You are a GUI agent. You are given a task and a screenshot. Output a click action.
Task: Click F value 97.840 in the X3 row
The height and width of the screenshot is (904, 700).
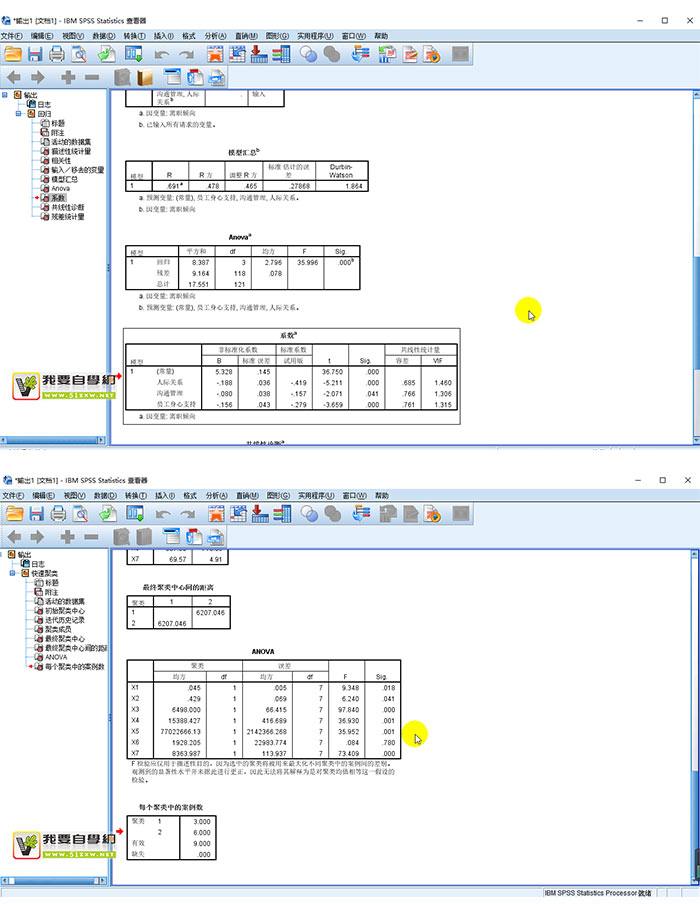348,710
